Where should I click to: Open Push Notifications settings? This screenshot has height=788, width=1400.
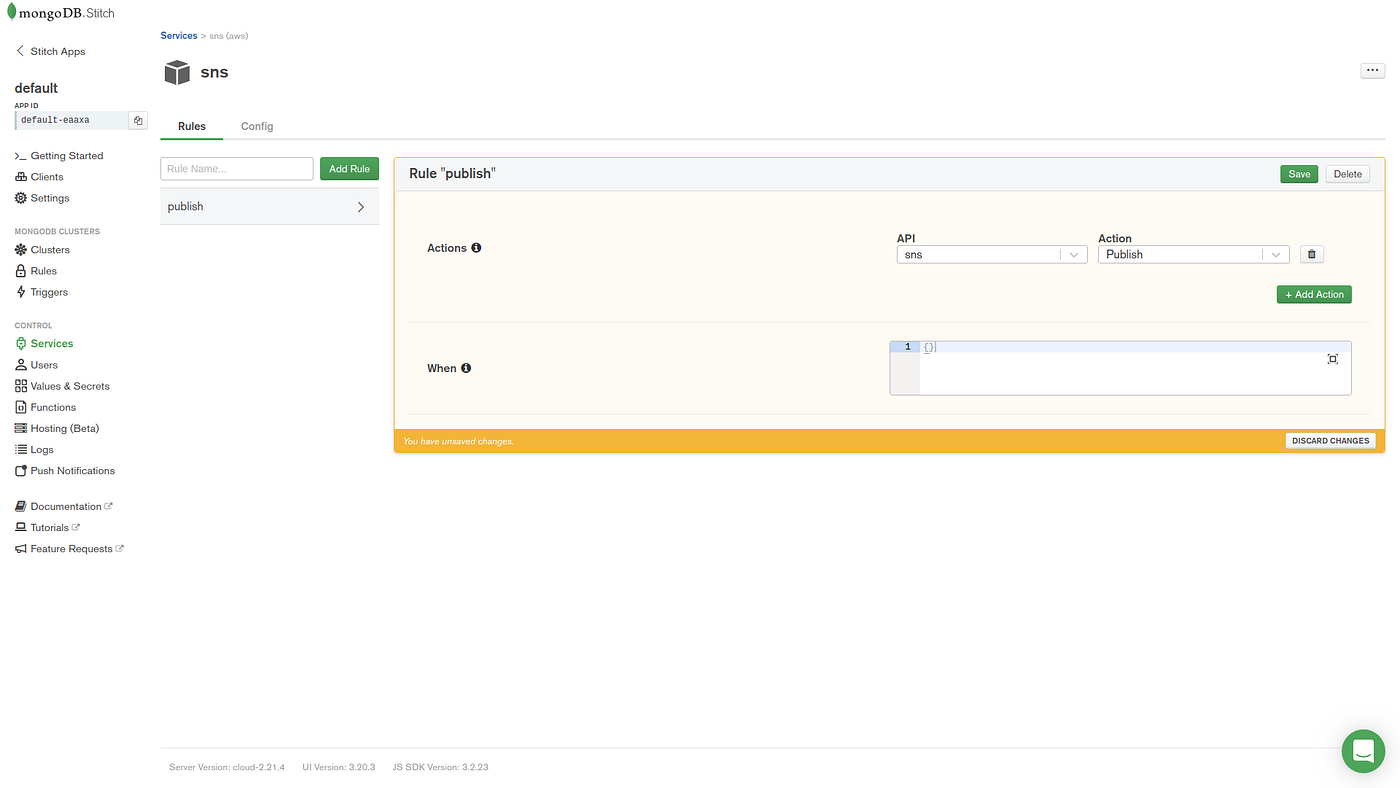tap(72, 470)
